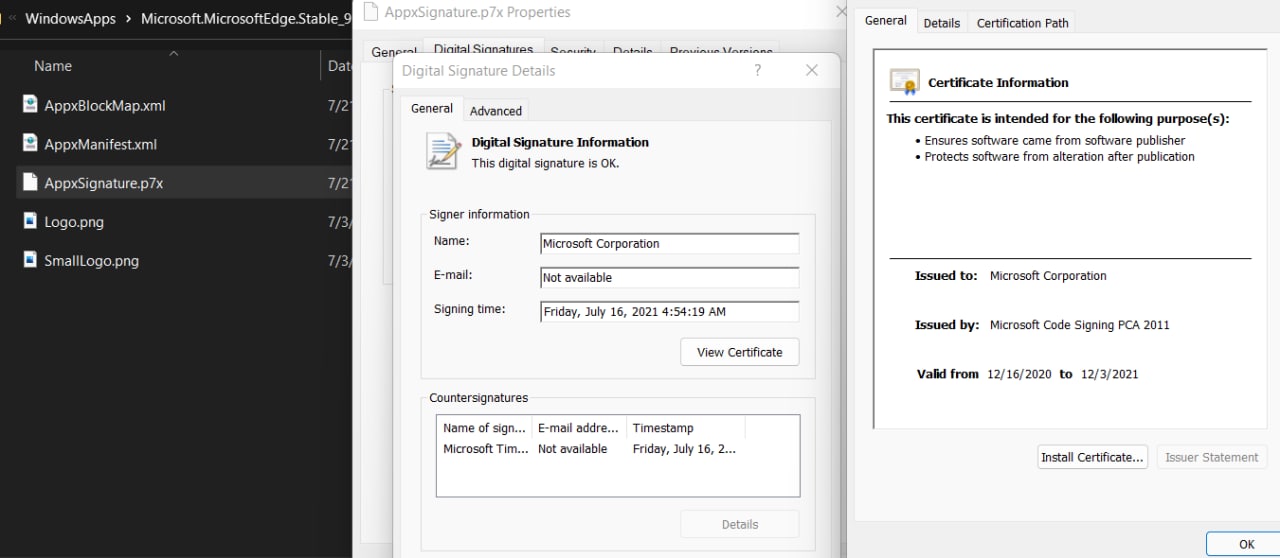Select General tab in the certificate window

tap(885, 20)
